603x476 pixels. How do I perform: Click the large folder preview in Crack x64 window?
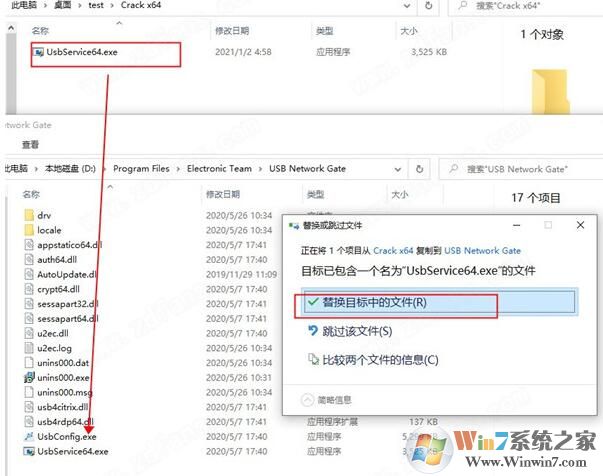[550, 92]
